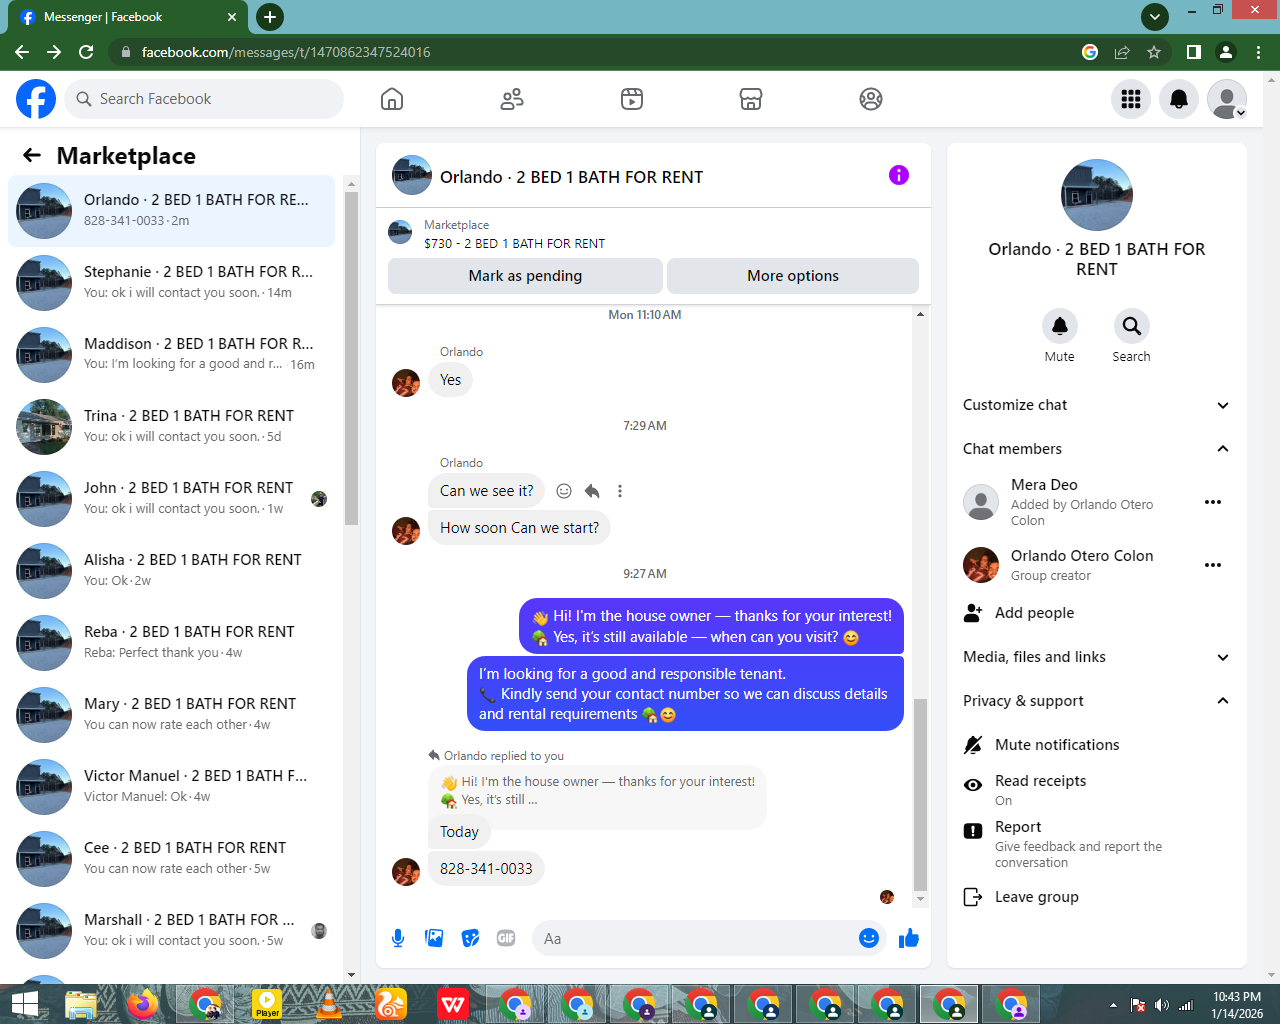Open Firefox from the taskbar

point(143,1004)
